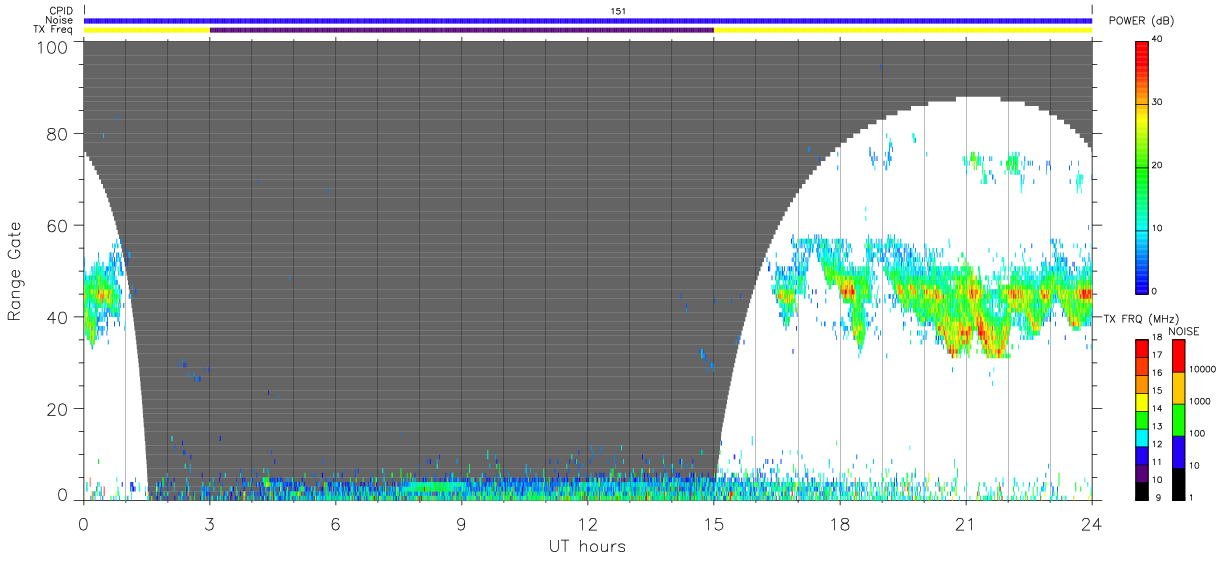Click the 6 UT hours tick label
Image resolution: width=1228 pixels, height=567 pixels.
pyautogui.click(x=336, y=523)
